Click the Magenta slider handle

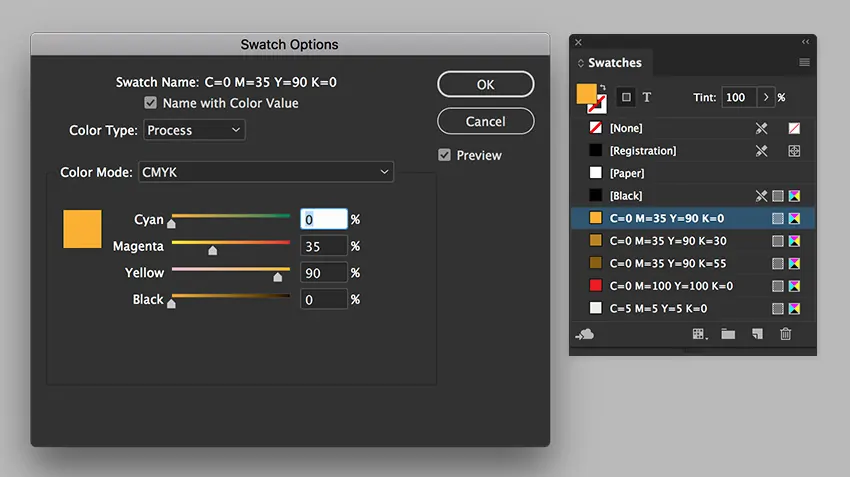click(212, 250)
